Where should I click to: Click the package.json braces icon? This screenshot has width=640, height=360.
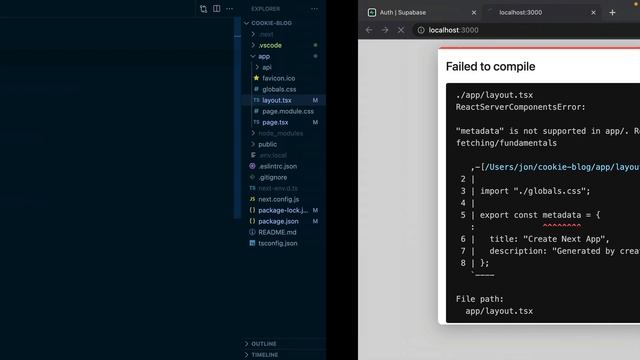click(x=252, y=221)
